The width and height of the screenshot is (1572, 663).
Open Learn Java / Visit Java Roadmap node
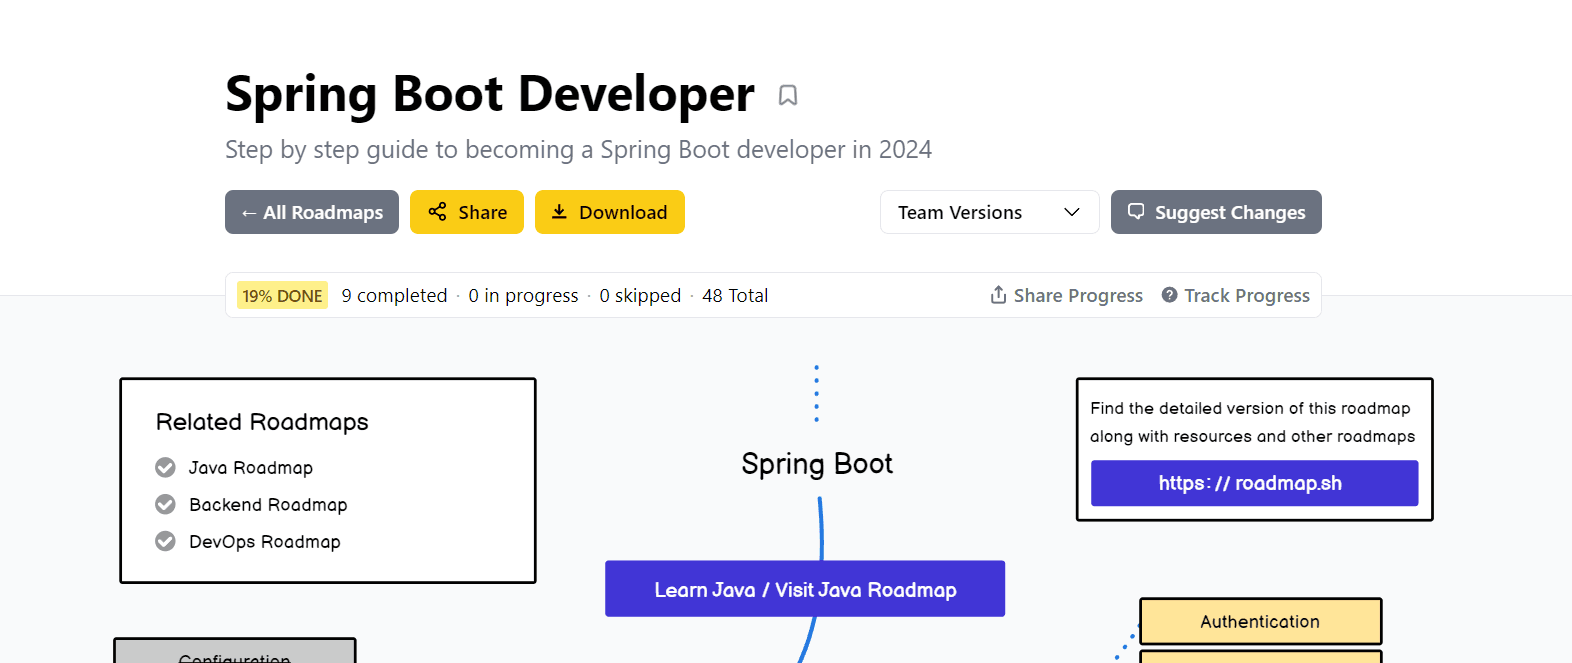pos(805,589)
